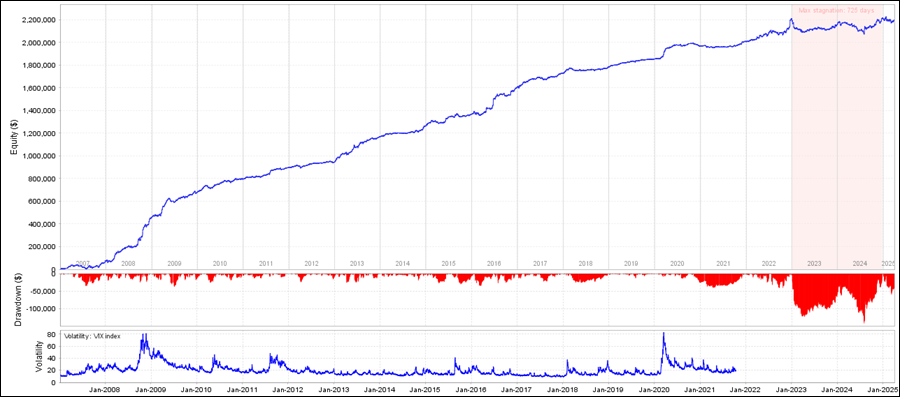900x397 pixels.
Task: Click the 80 value on volatility axis
Action: click(x=51, y=334)
